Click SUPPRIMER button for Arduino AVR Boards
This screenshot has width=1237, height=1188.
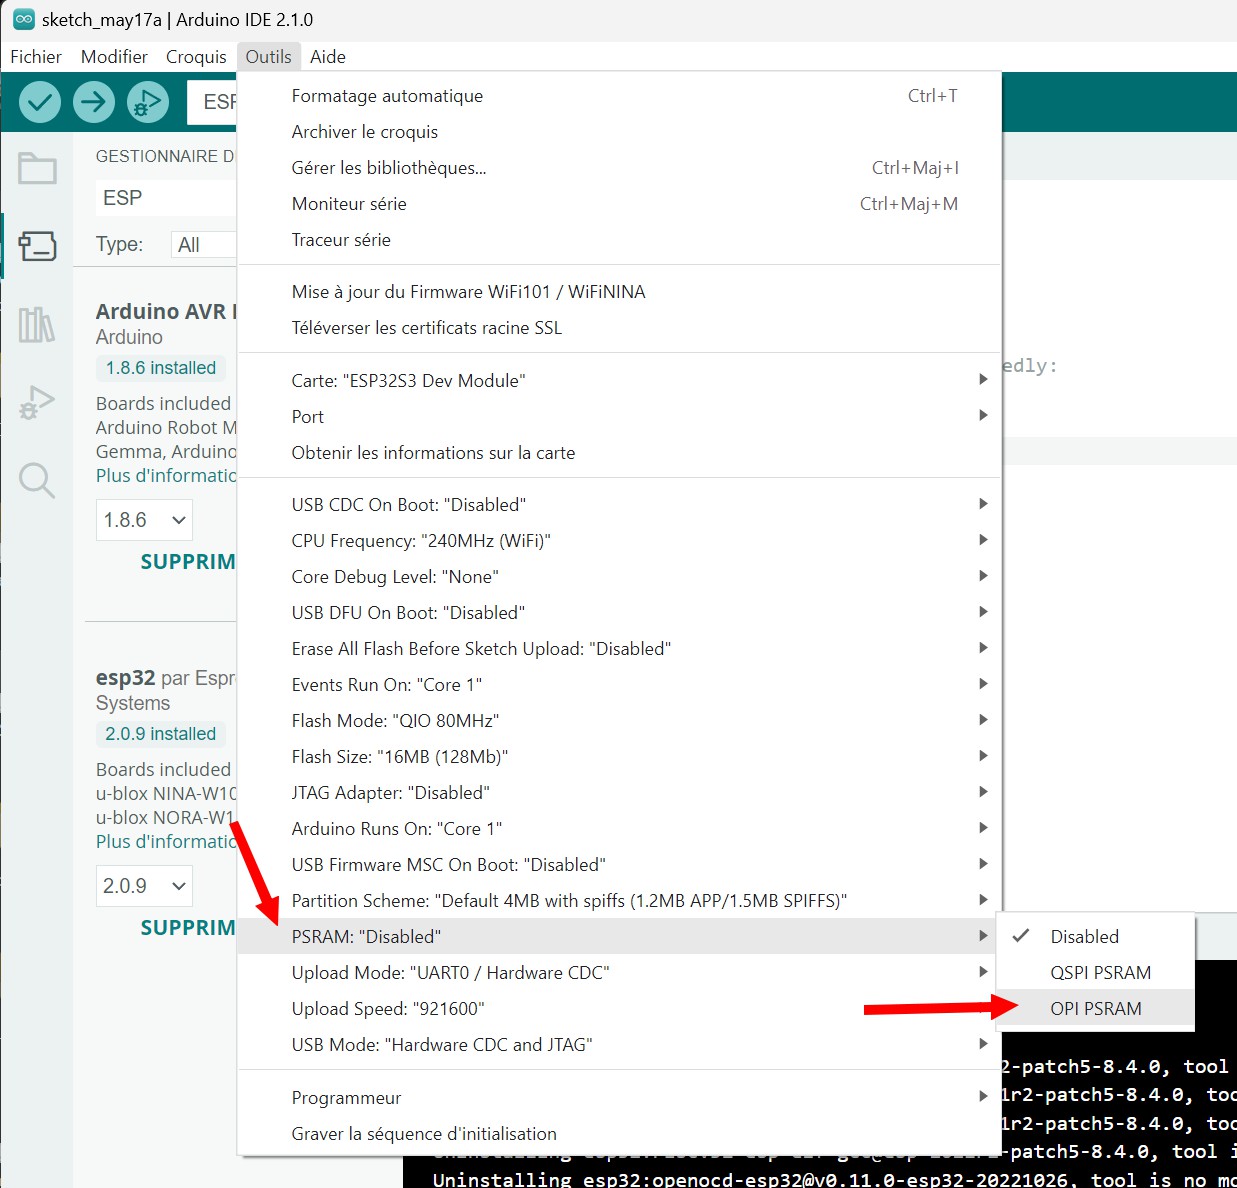pyautogui.click(x=188, y=562)
